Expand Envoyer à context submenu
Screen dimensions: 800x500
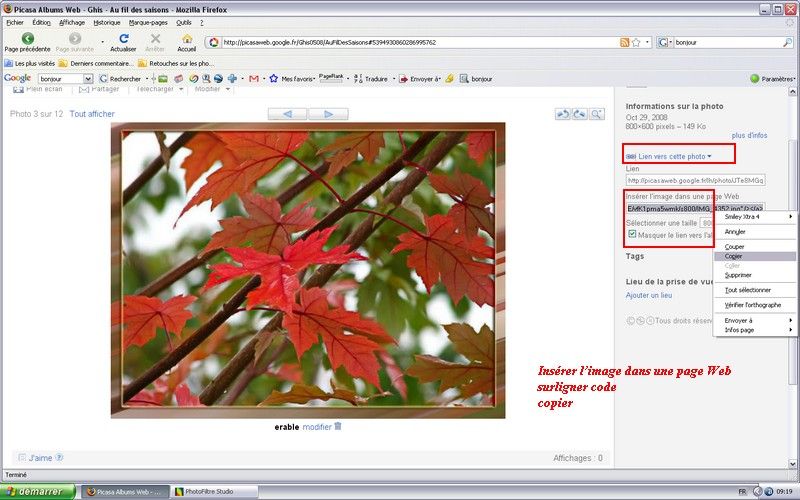[756, 320]
